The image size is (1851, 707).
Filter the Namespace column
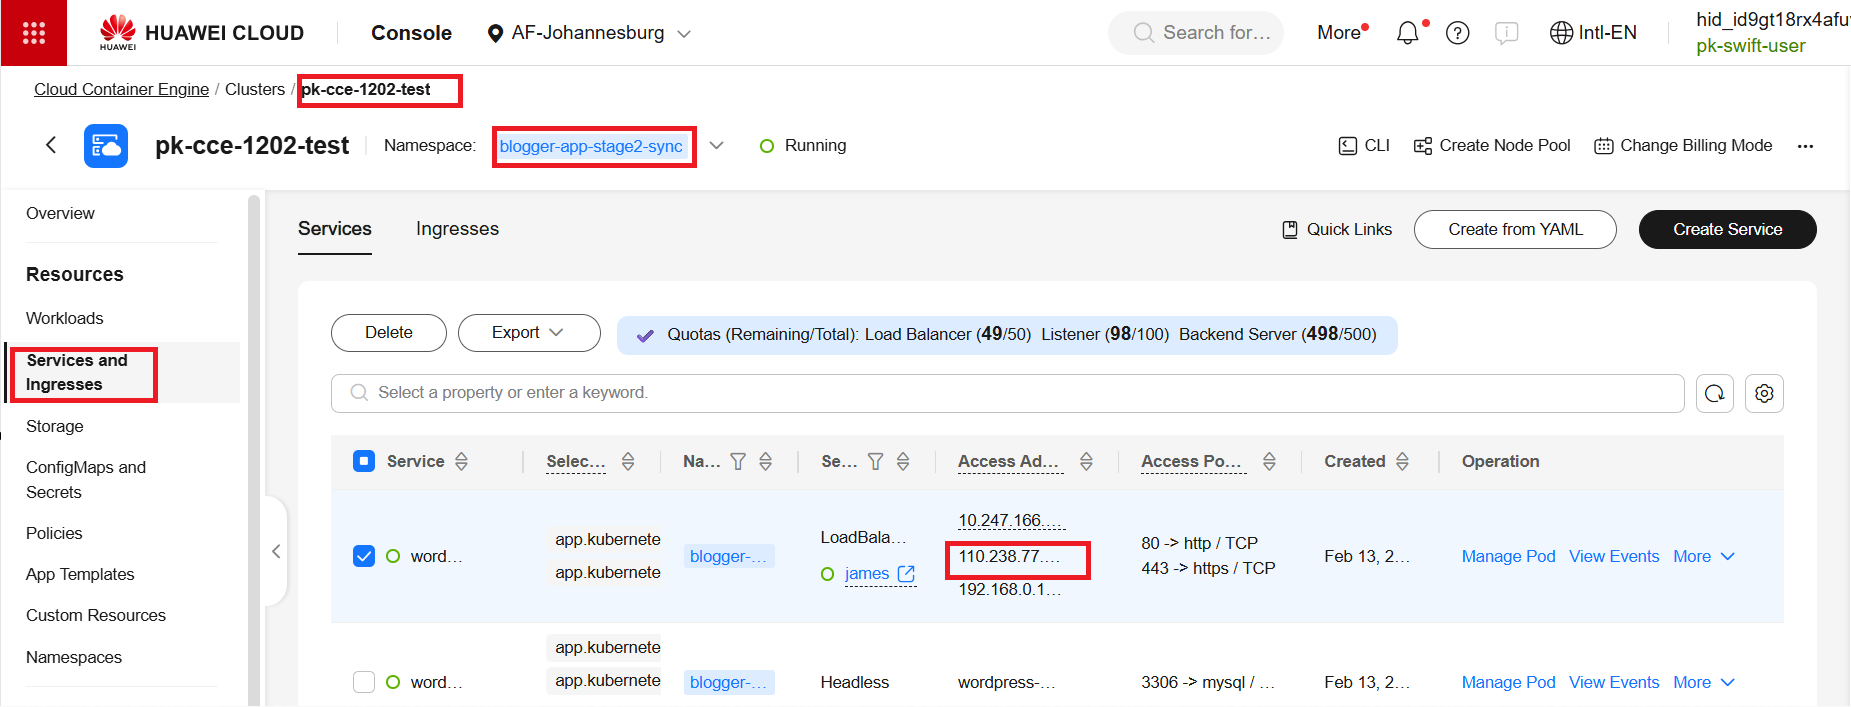[x=738, y=461]
